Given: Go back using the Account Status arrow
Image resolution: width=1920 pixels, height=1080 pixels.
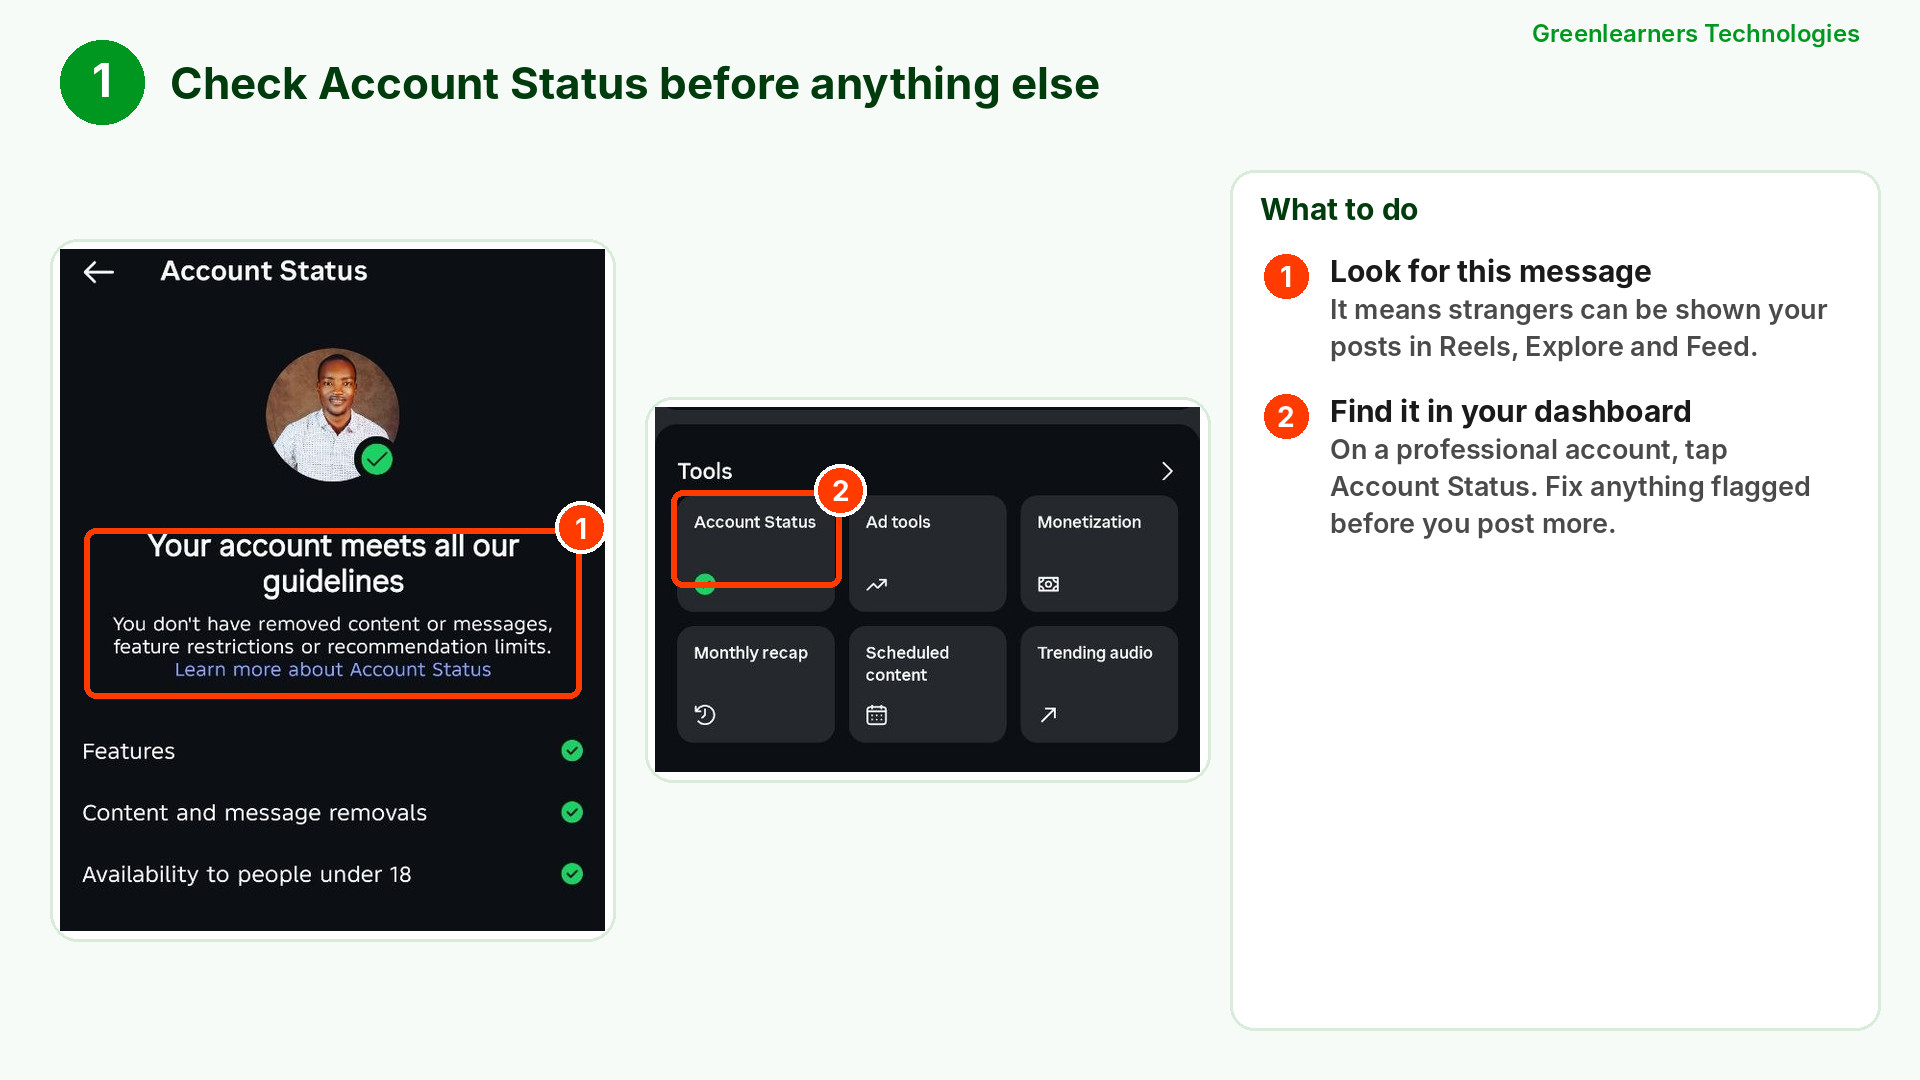Looking at the screenshot, I should click(98, 272).
